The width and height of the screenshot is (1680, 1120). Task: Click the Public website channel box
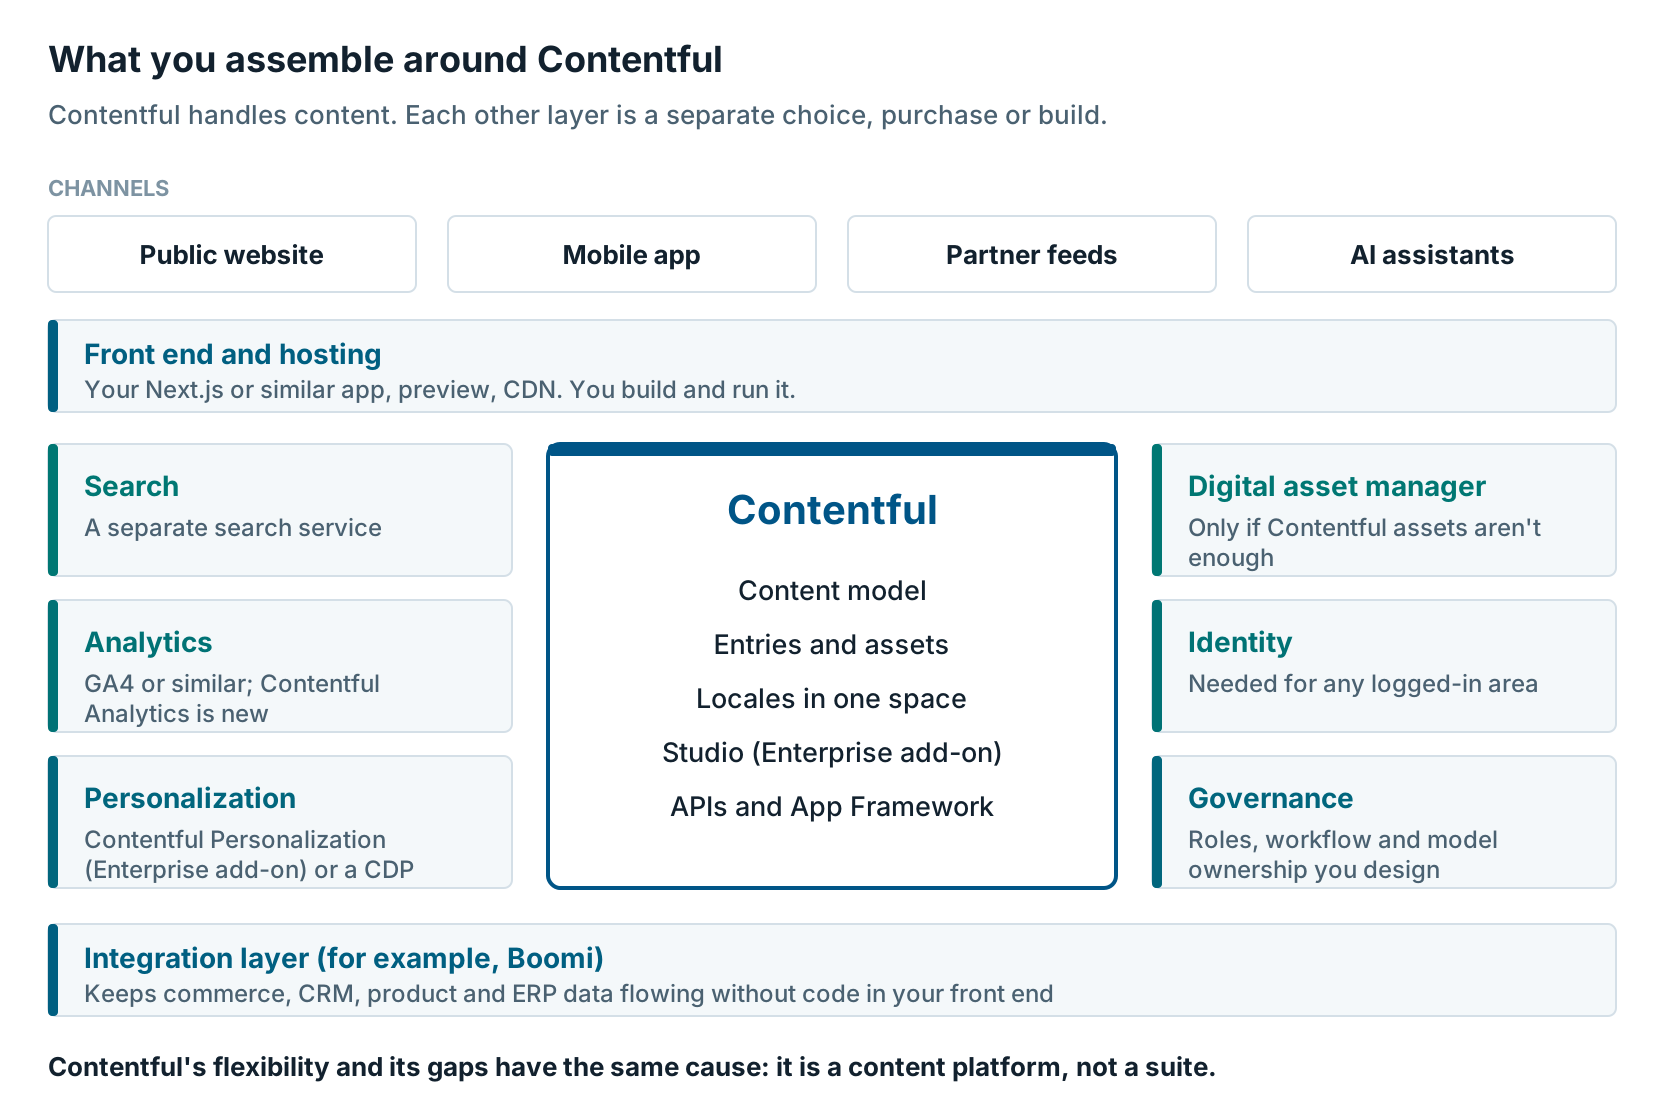coord(232,254)
